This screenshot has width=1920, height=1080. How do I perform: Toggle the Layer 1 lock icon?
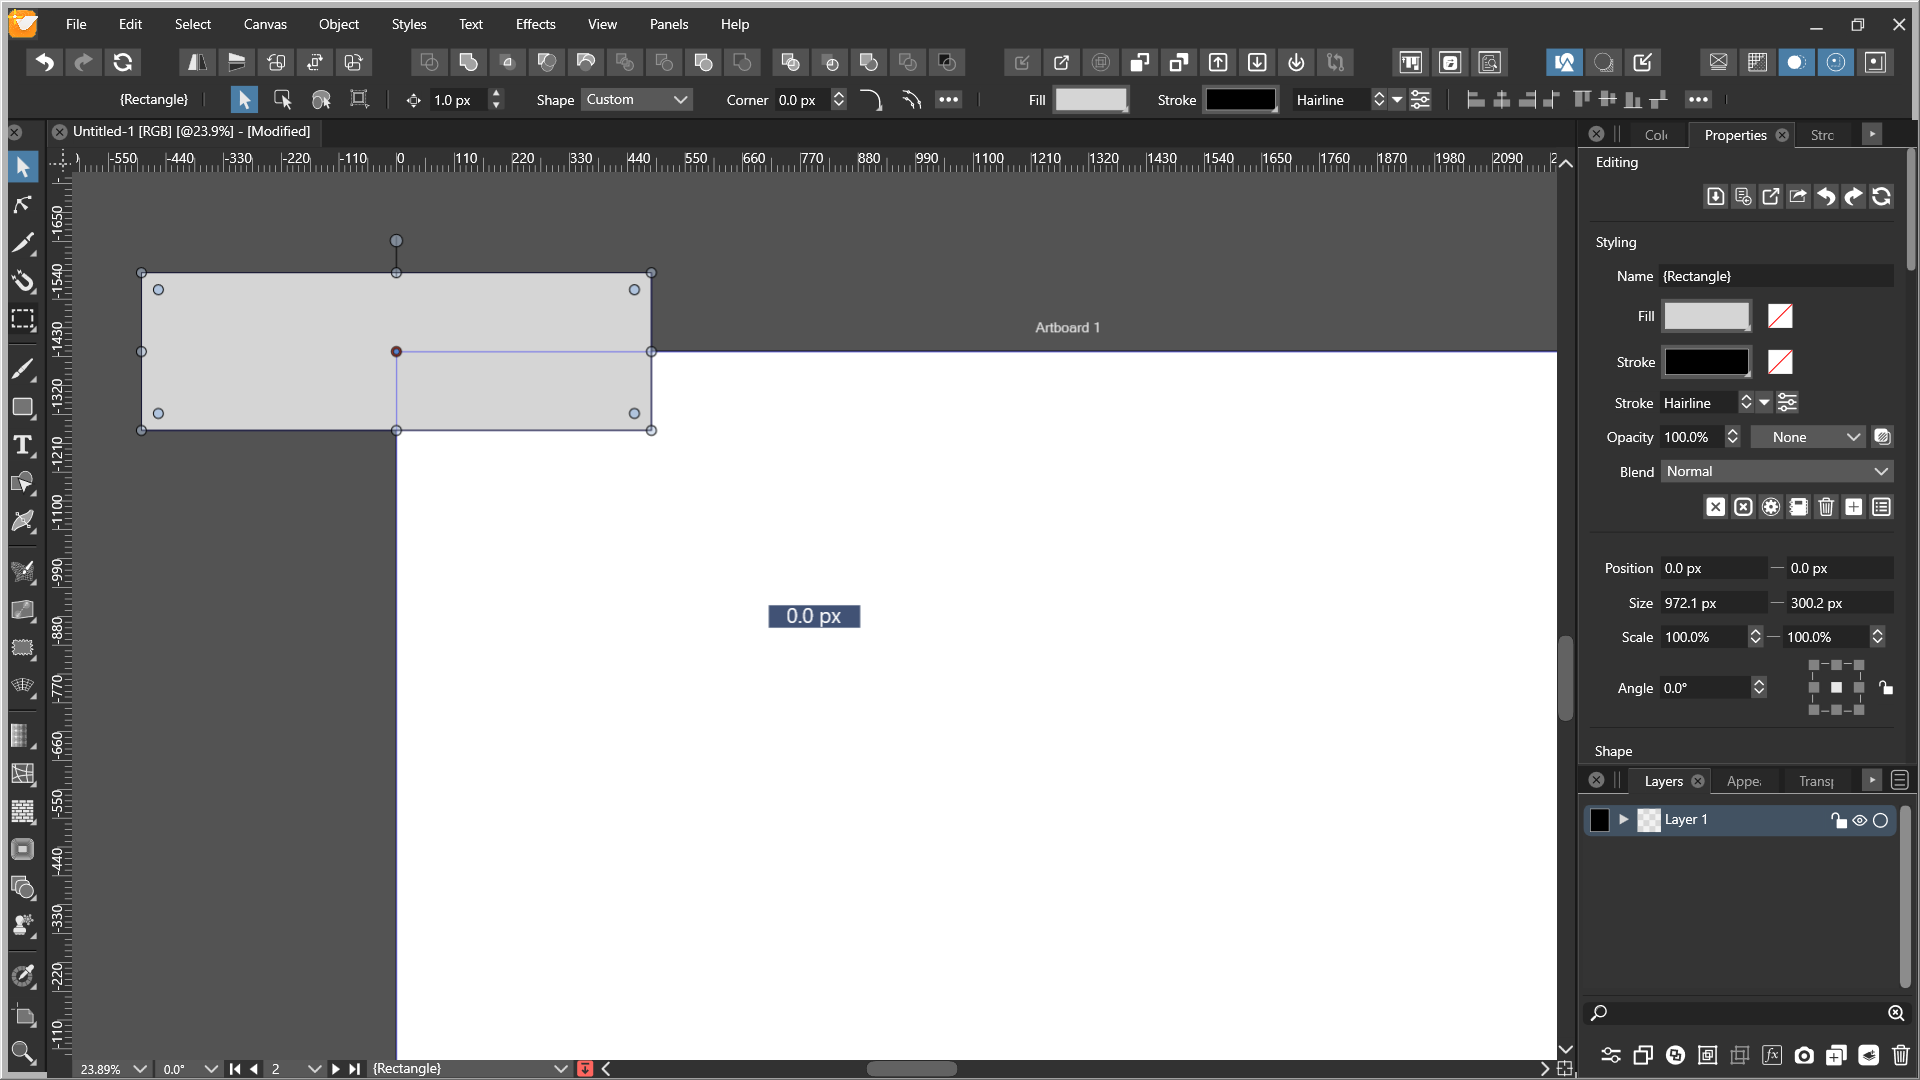tap(1838, 820)
